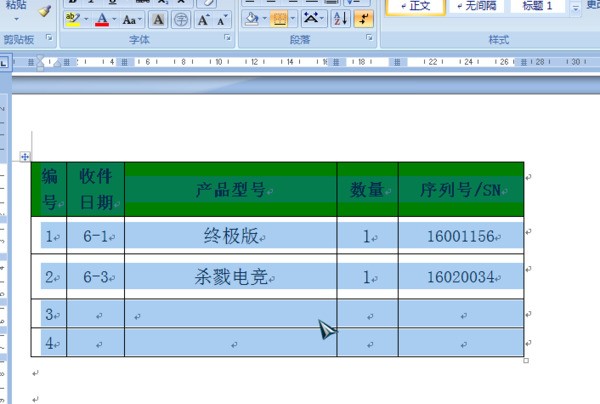
Task: Click the 产品型号 header cell
Action: pyautogui.click(x=231, y=189)
